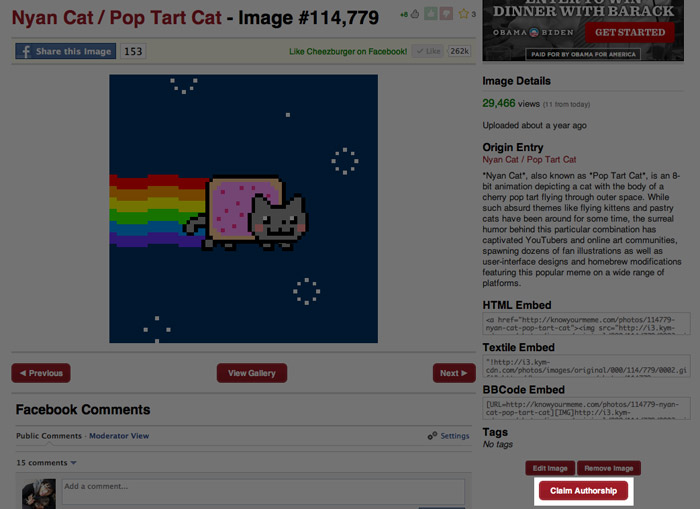The image size is (700, 509).
Task: Open the Nyan Cat origin entry link
Action: 529,160
